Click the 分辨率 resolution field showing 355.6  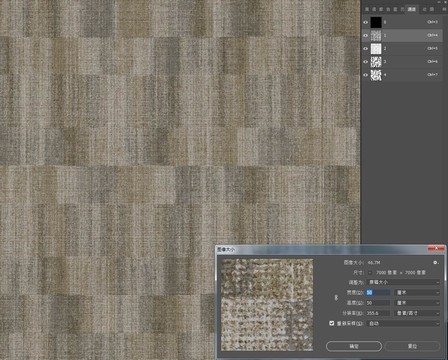pyautogui.click(x=378, y=313)
